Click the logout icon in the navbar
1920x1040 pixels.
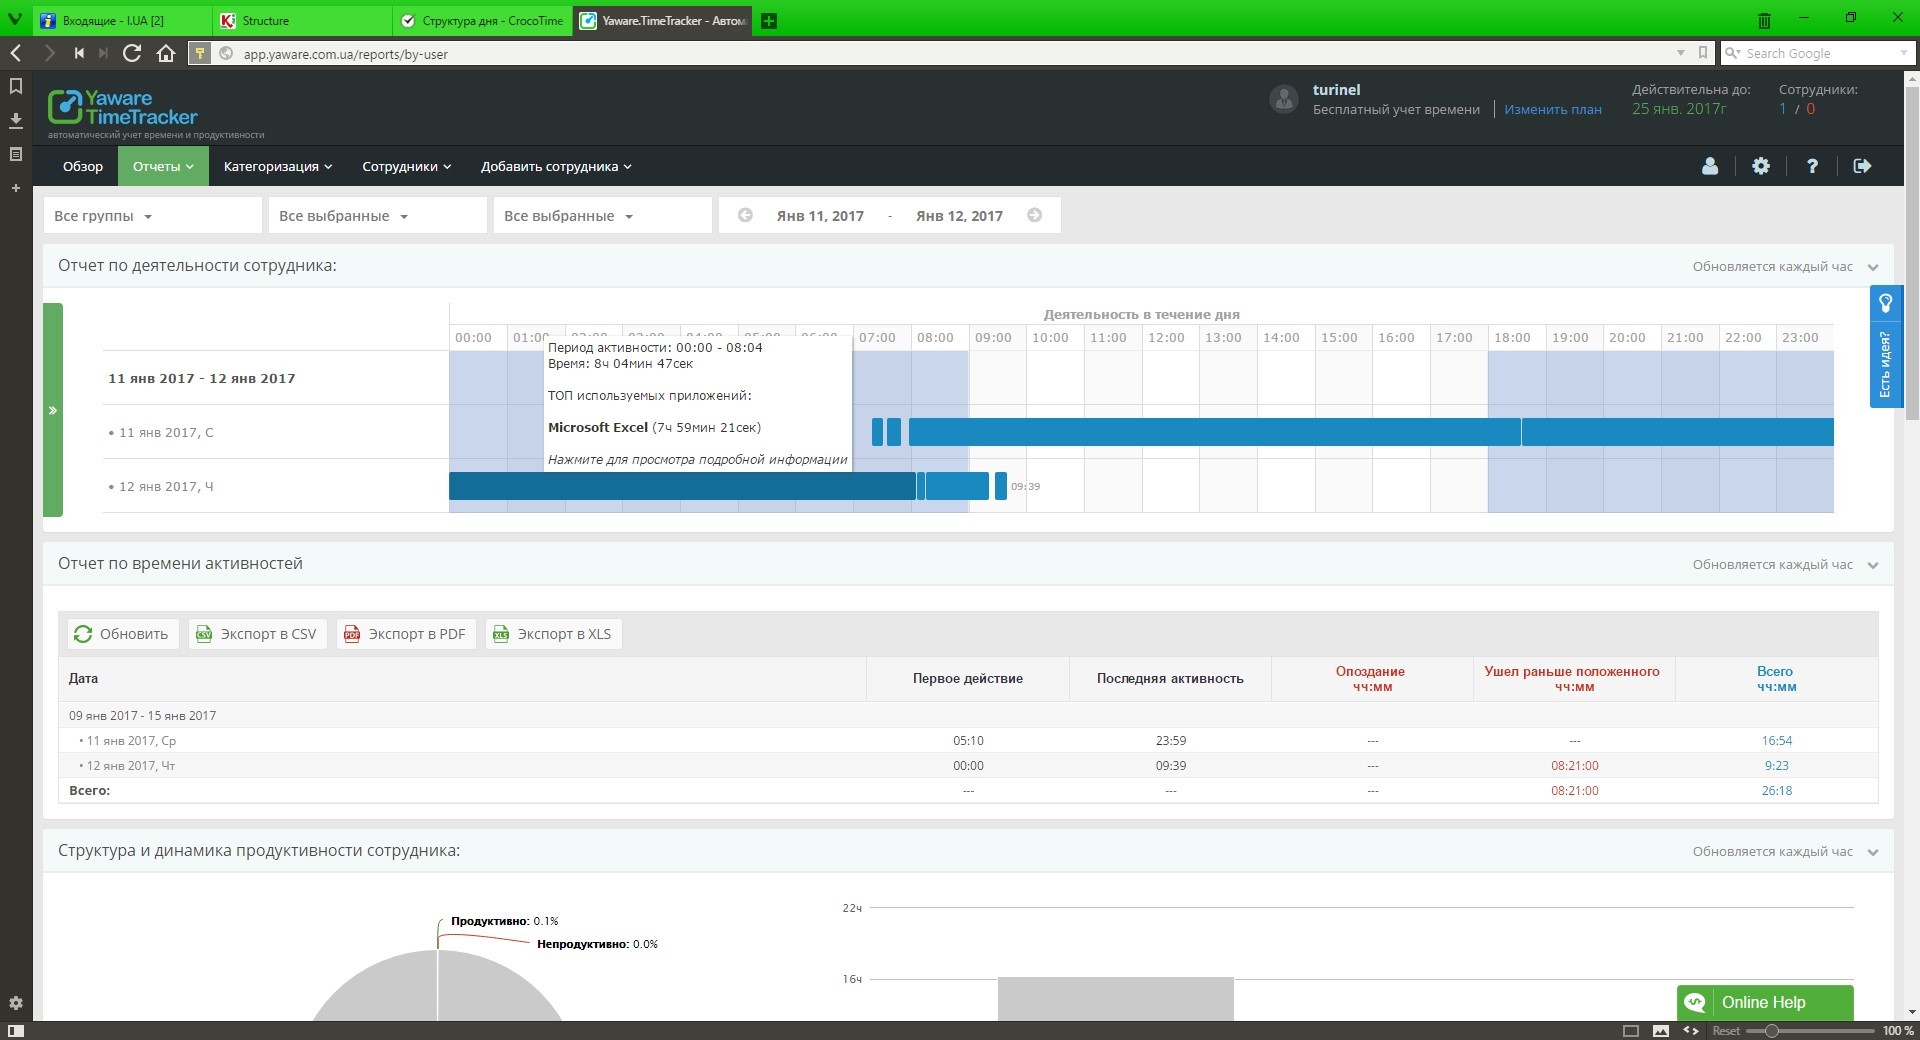1862,166
